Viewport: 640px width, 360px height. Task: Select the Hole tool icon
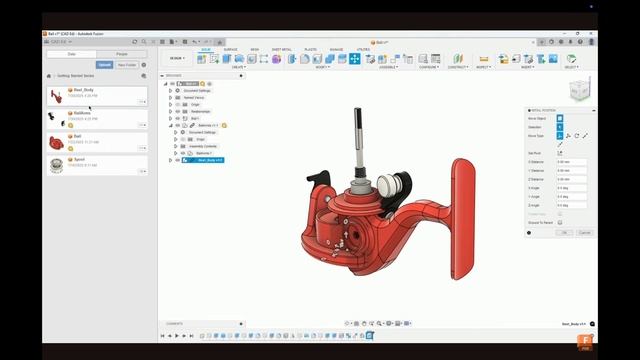251,59
